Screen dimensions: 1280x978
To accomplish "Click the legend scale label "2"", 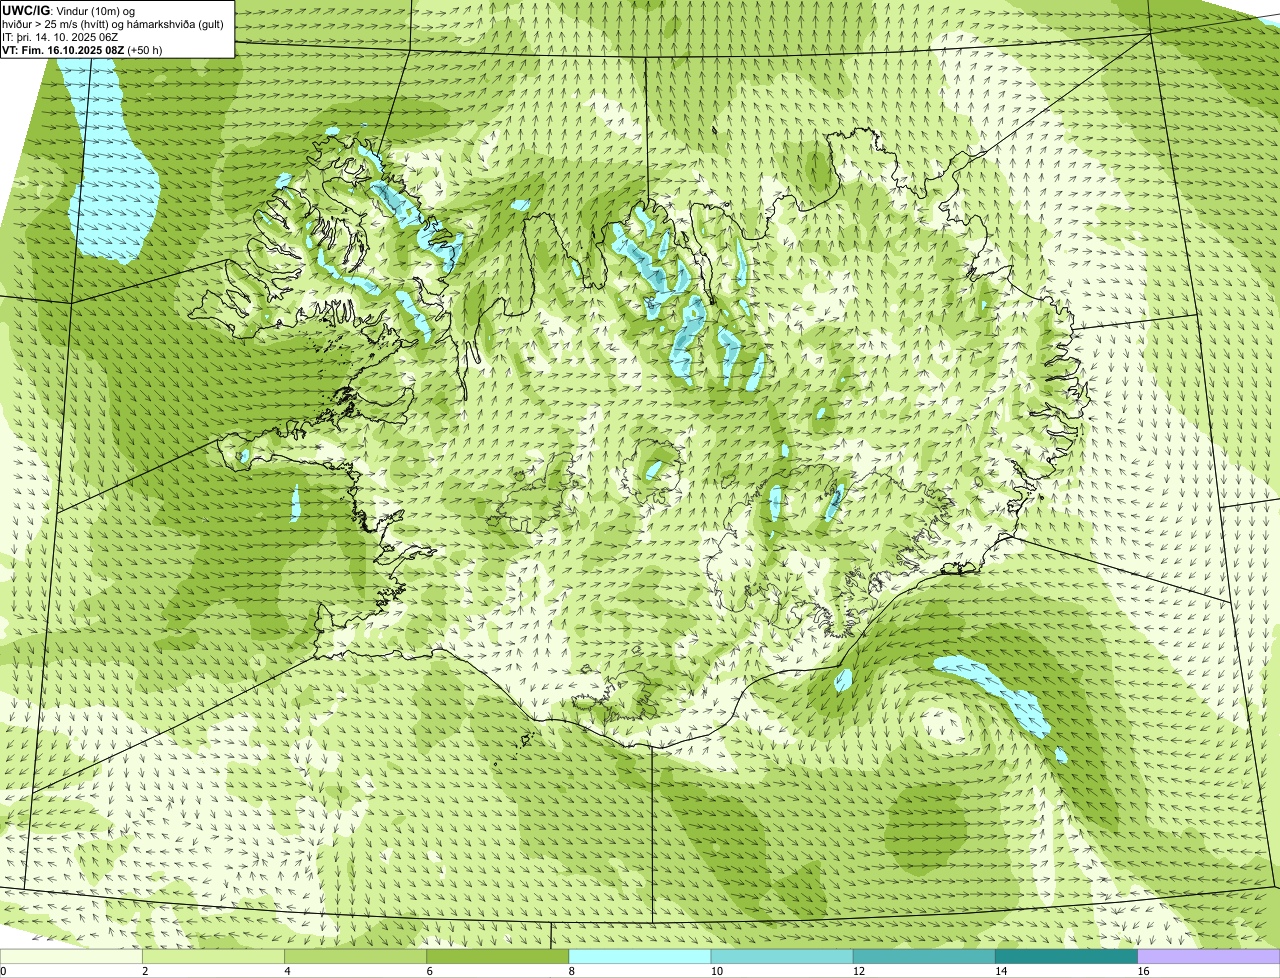I will click(145, 972).
